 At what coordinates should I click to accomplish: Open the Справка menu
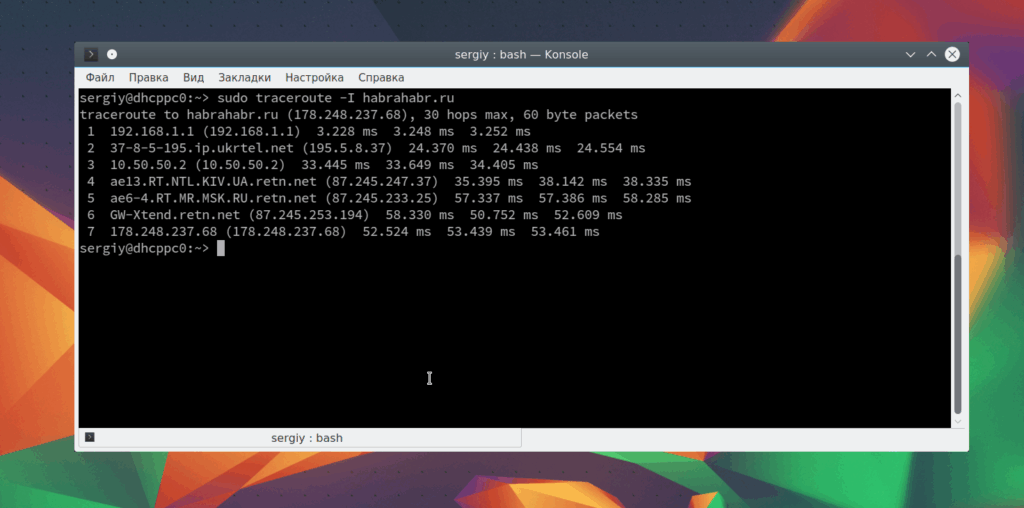pyautogui.click(x=381, y=78)
